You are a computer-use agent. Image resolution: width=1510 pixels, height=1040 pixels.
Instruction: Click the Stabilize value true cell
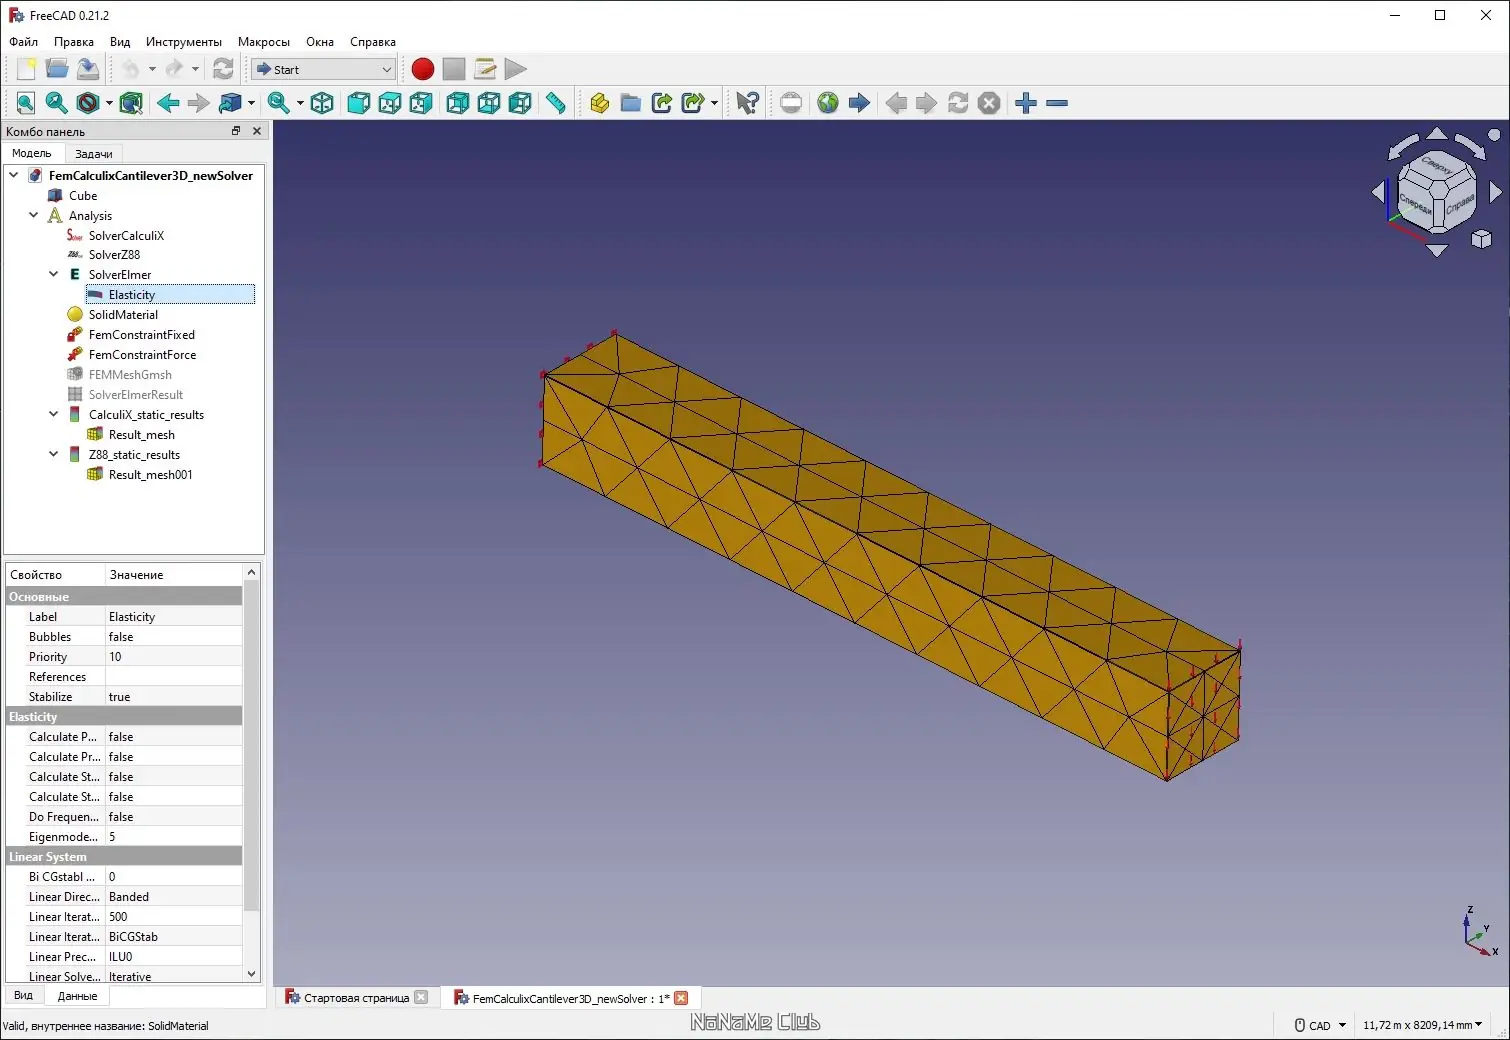[174, 697]
